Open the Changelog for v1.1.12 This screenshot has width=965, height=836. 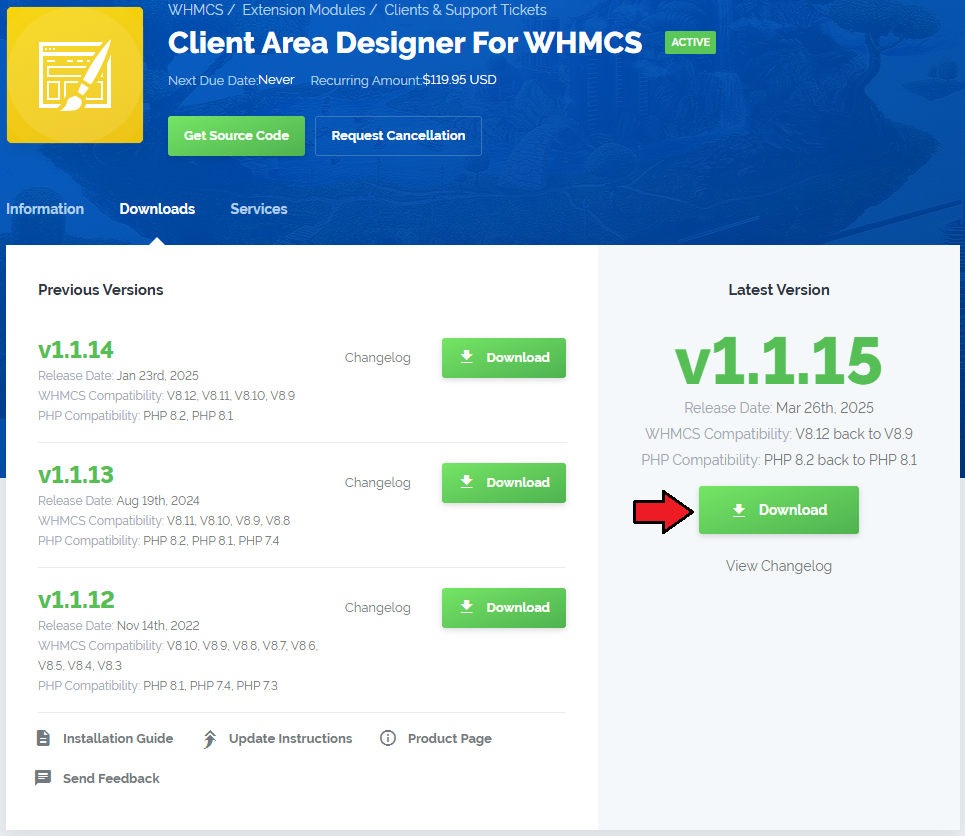pos(377,608)
